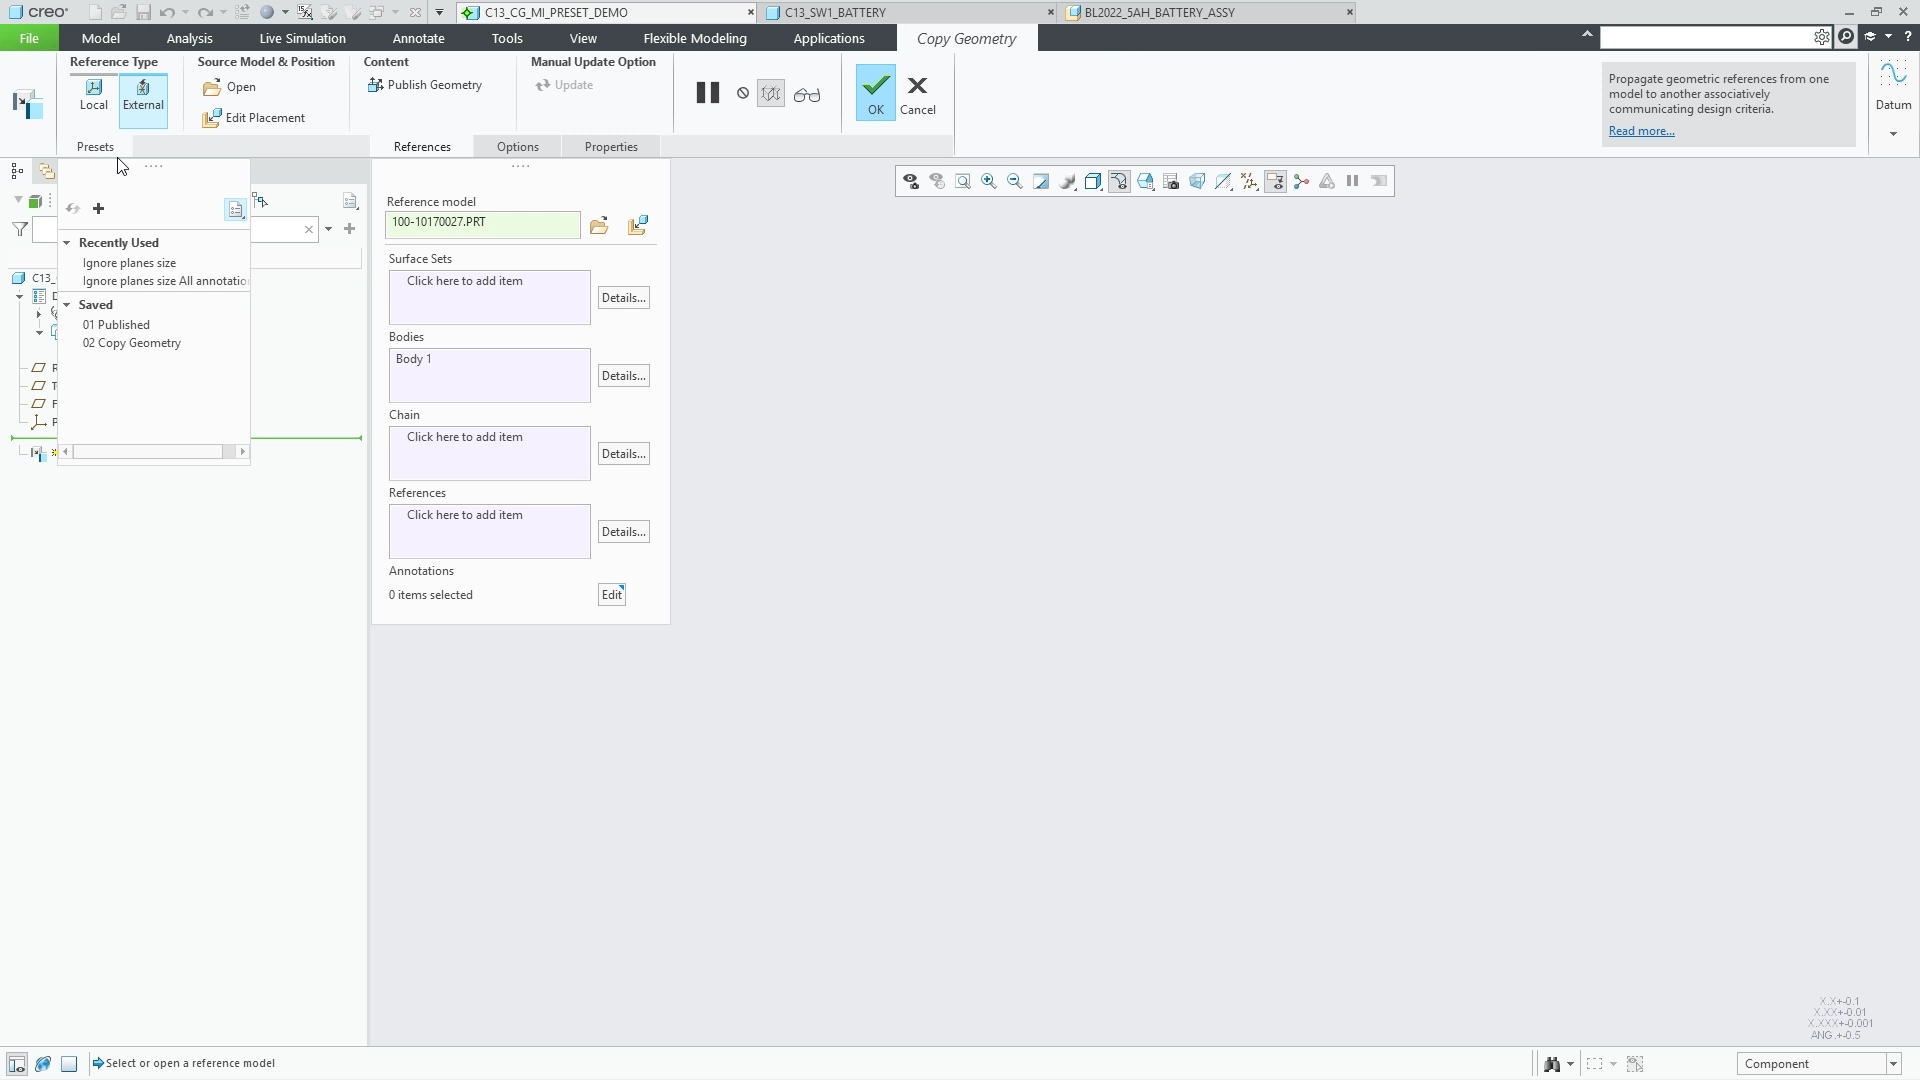Select the Local reference type

coord(93,96)
